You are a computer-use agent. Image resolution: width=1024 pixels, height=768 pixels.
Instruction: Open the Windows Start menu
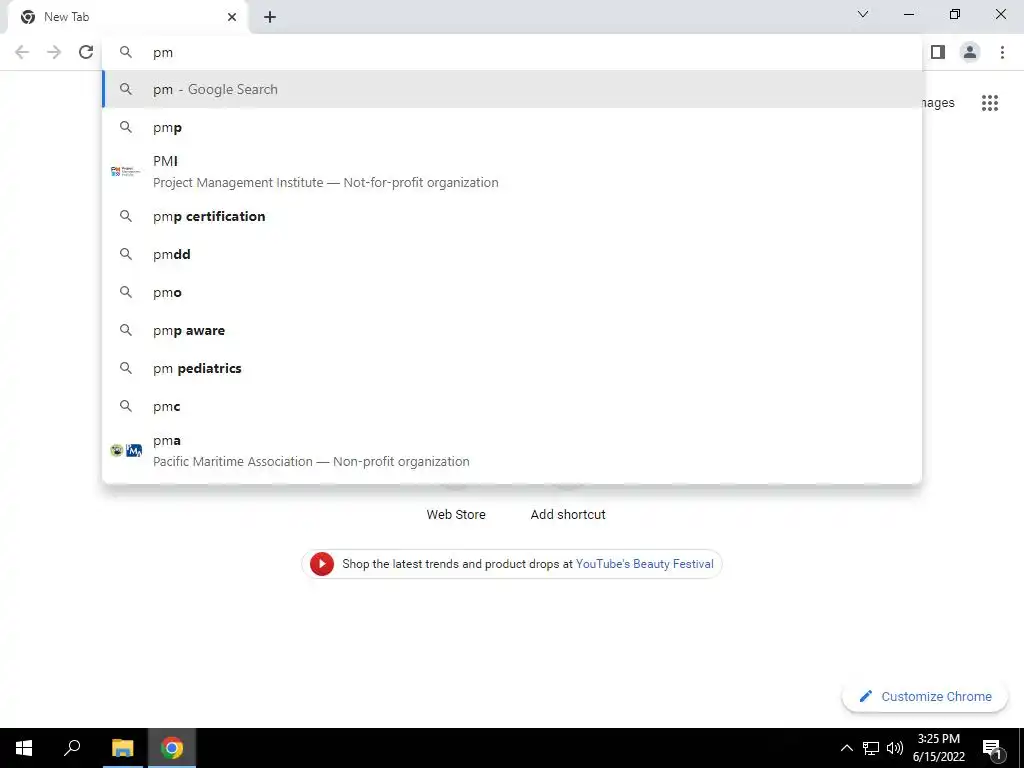(x=24, y=748)
